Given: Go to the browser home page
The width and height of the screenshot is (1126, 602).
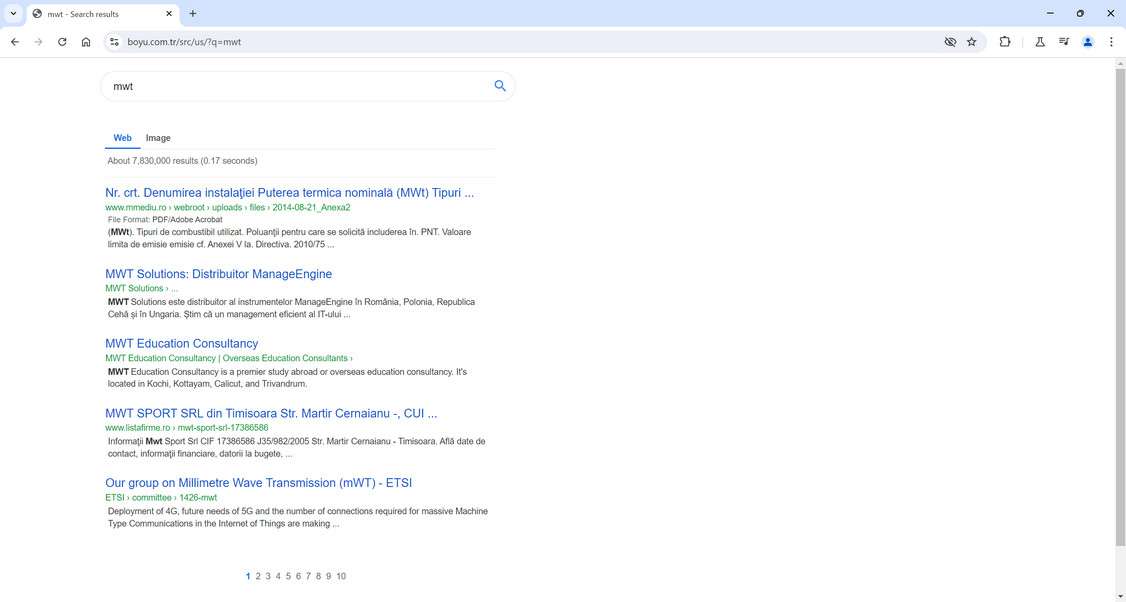Looking at the screenshot, I should tap(87, 42).
